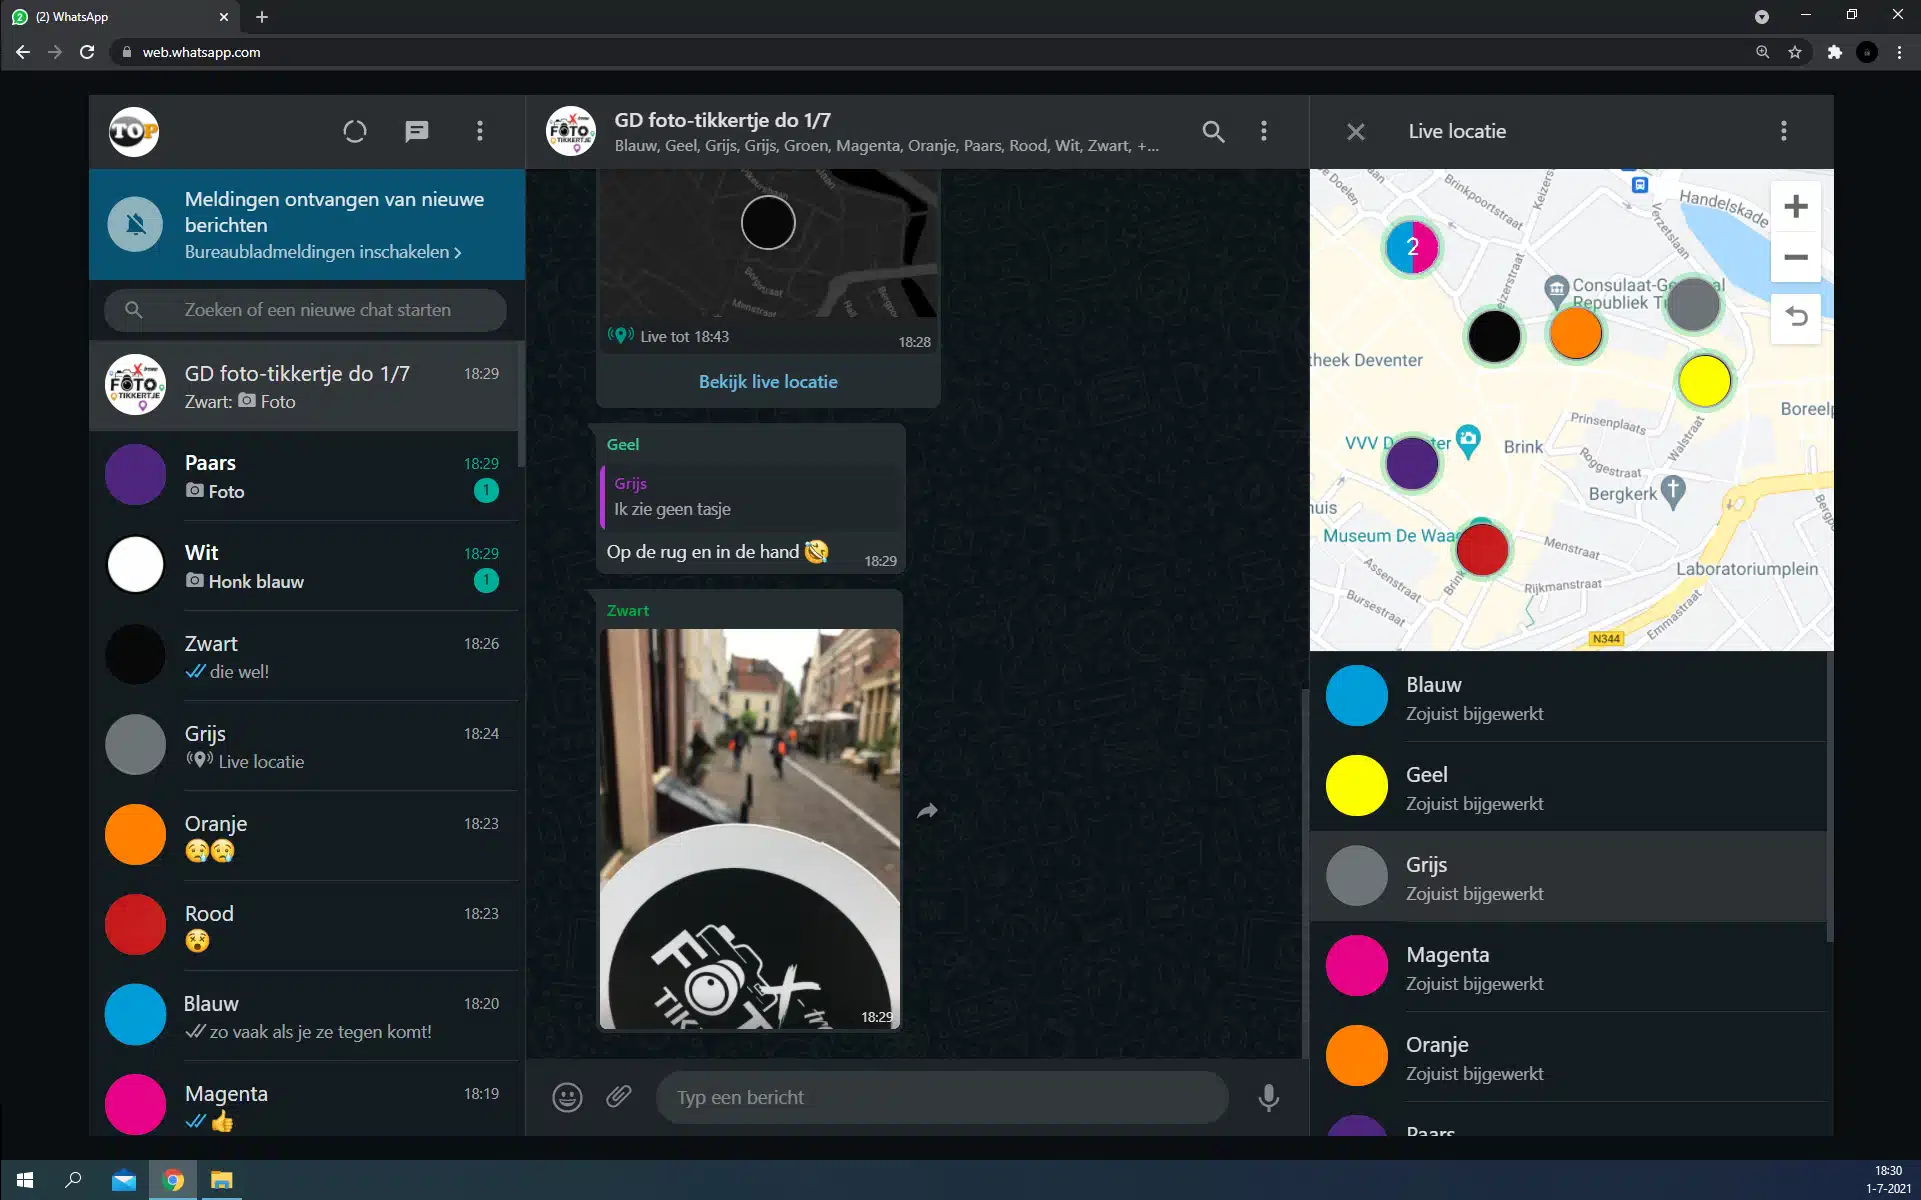Click the 'Typ een bericht' message field
Viewport: 1921px width, 1200px height.
940,1097
